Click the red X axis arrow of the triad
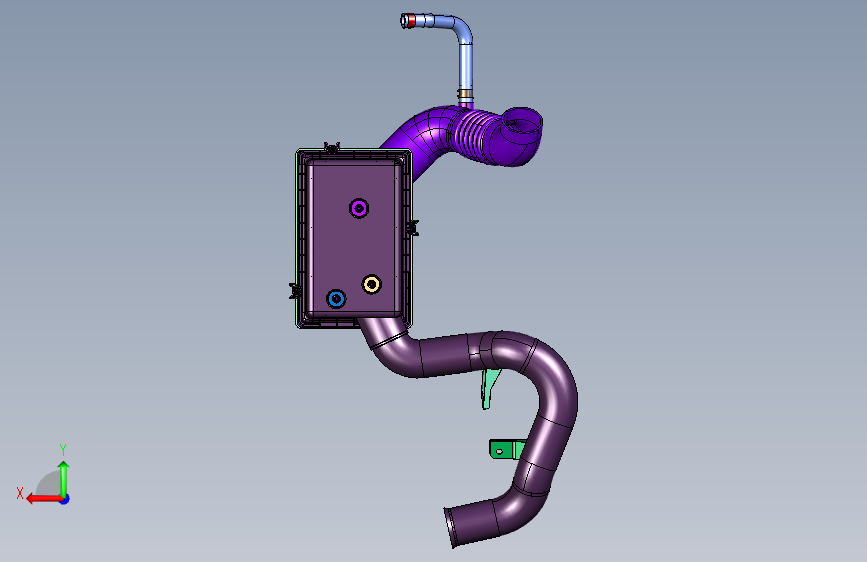 tap(44, 499)
